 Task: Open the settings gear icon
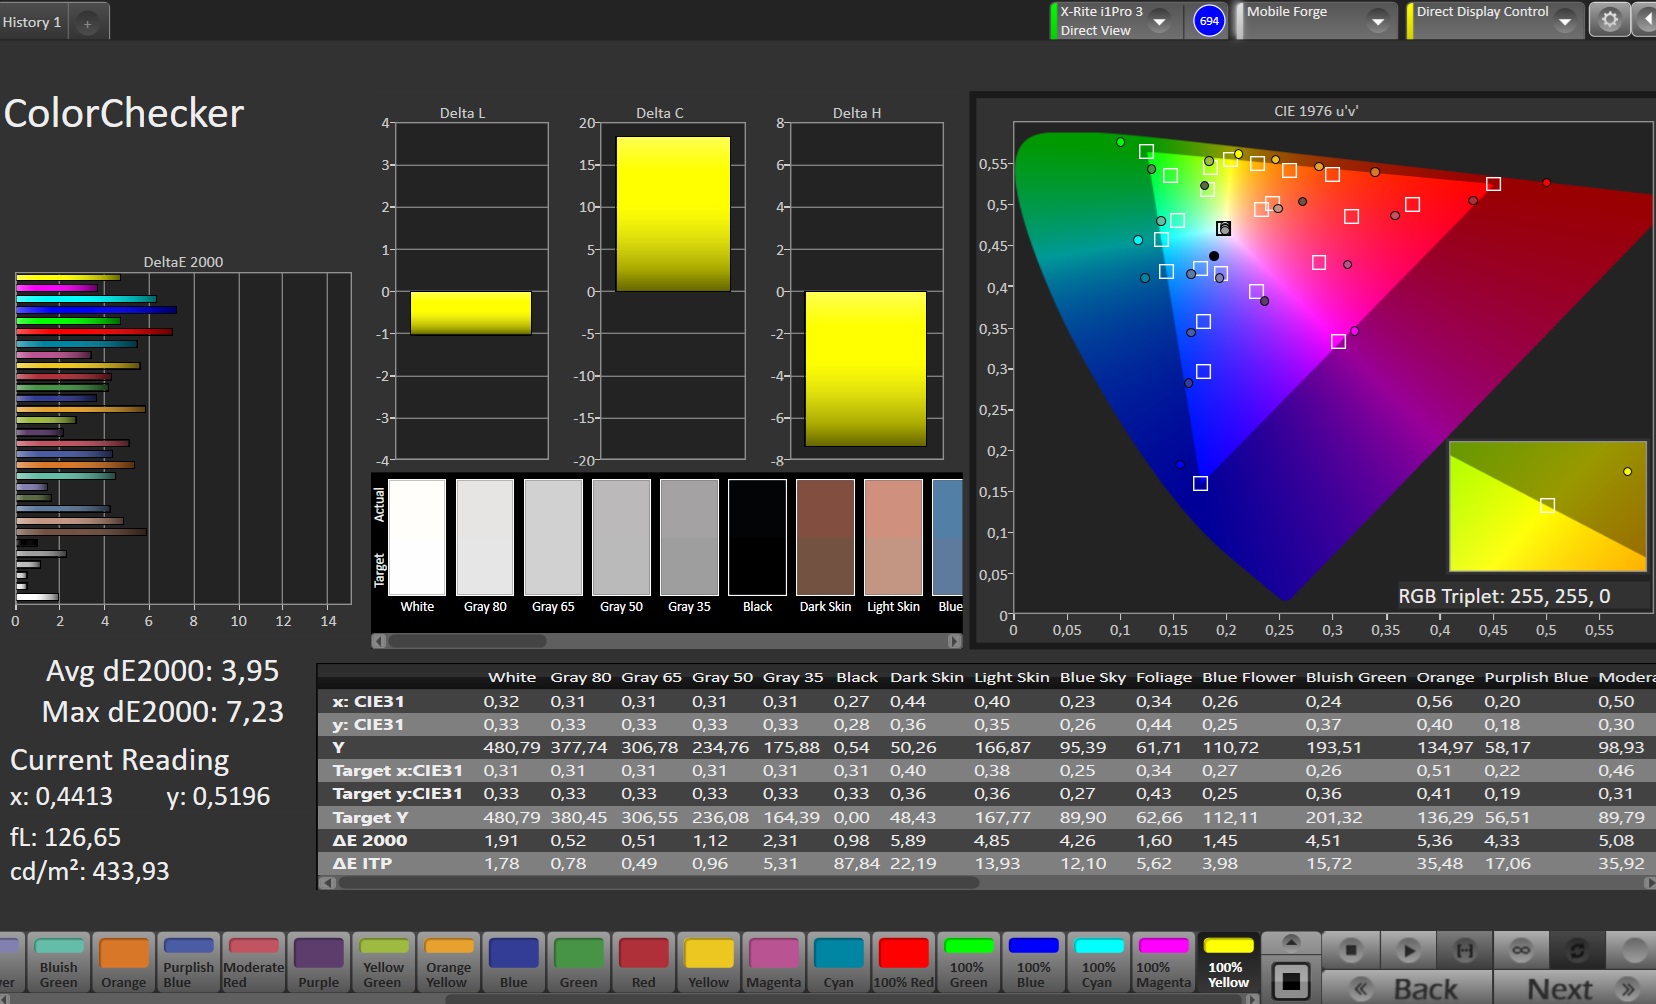1609,20
